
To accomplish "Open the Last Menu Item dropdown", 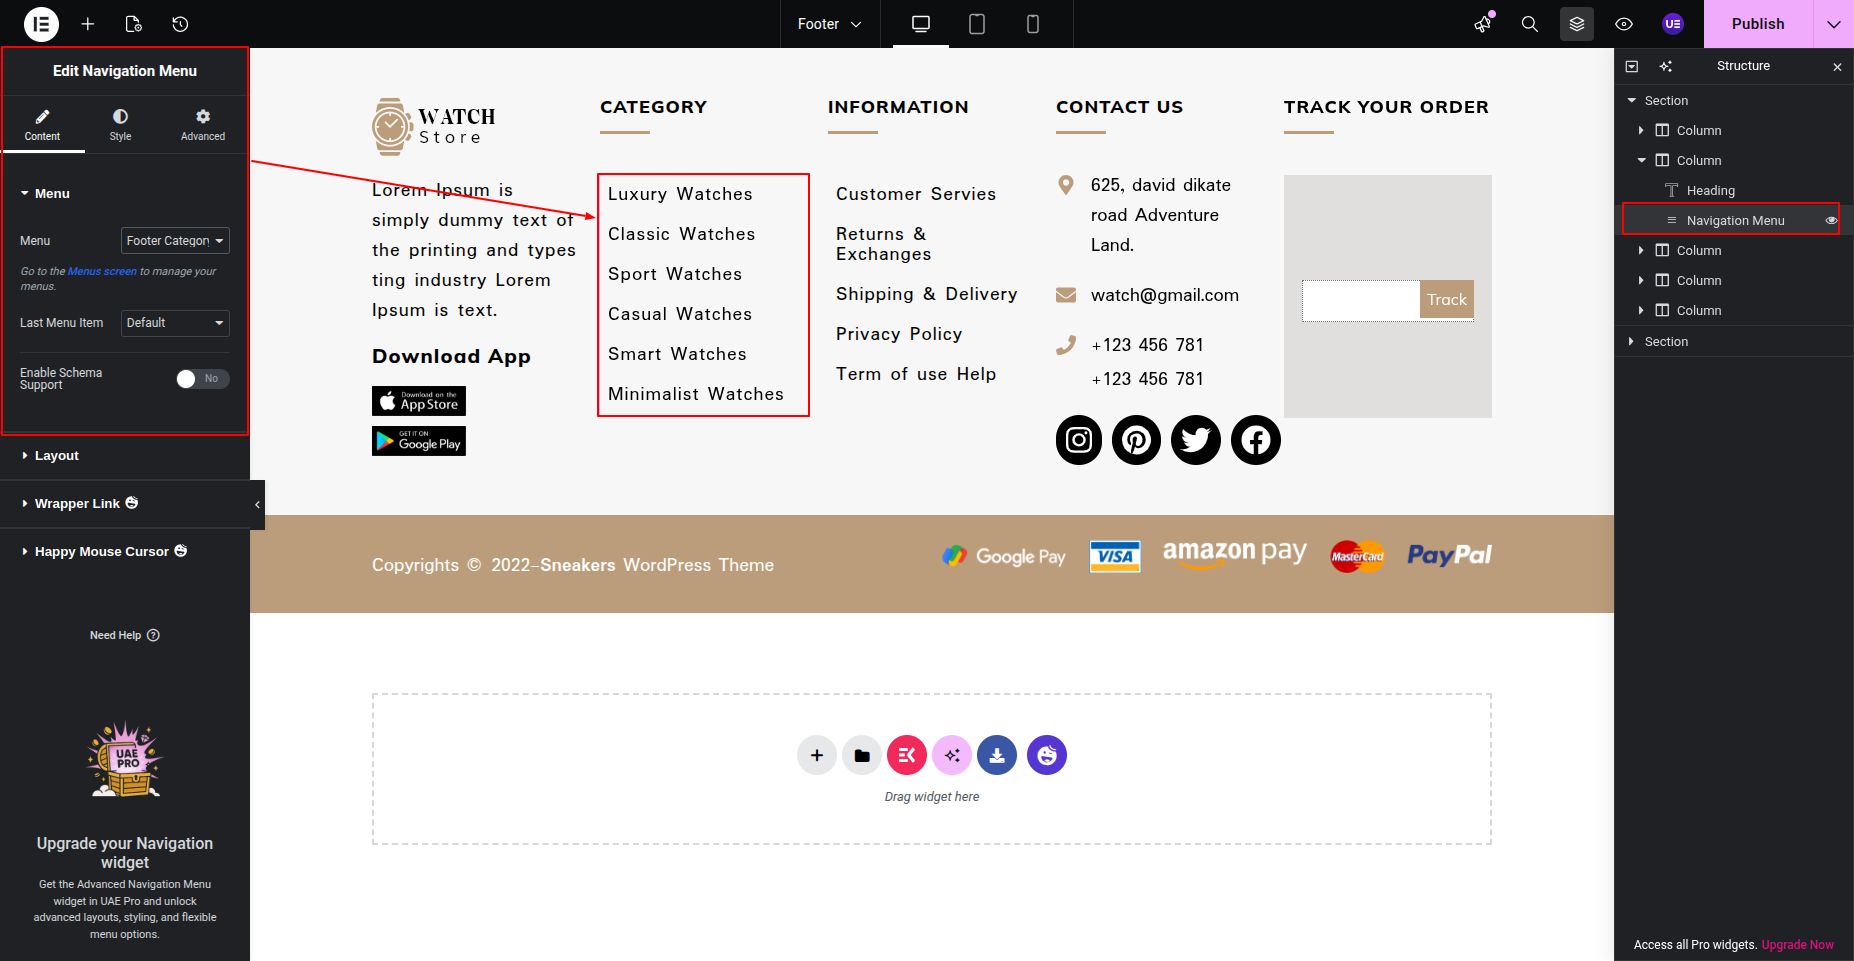I will click(175, 323).
